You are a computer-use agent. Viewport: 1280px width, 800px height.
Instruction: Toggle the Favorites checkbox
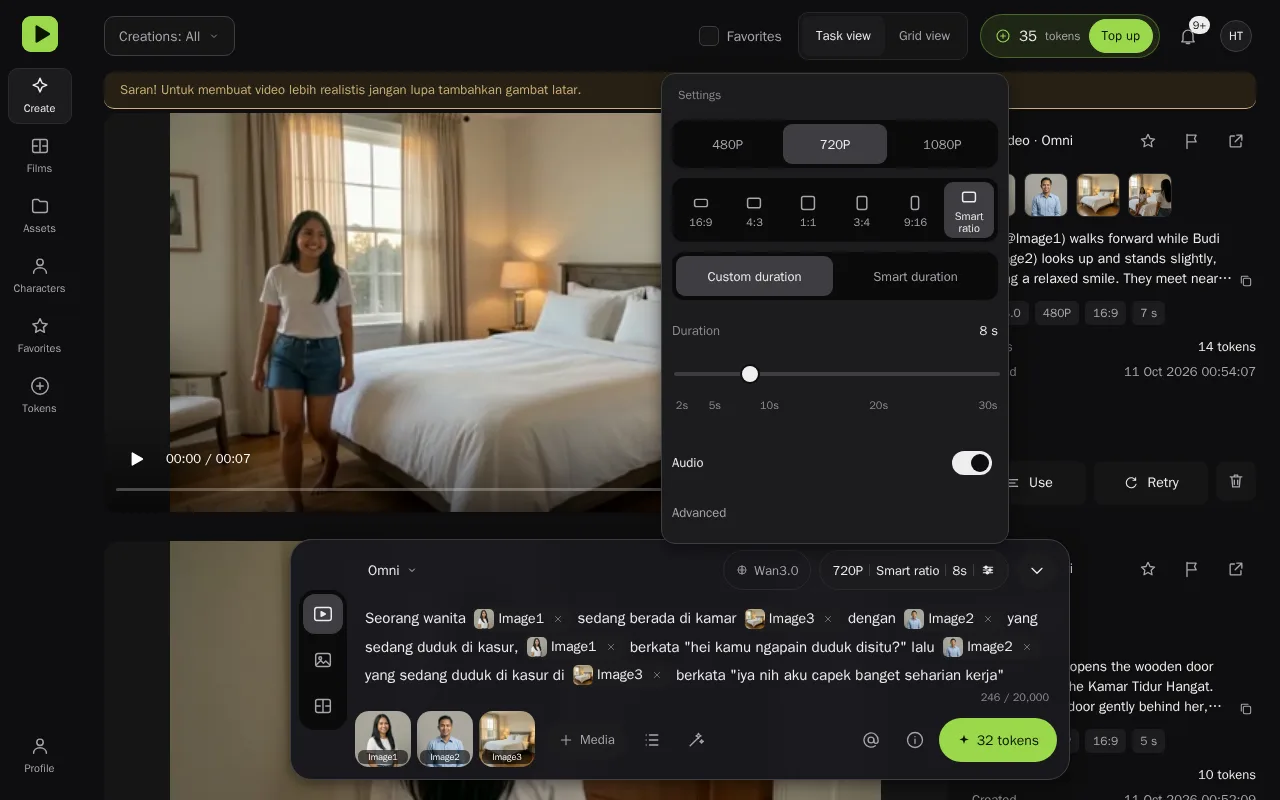click(x=709, y=36)
